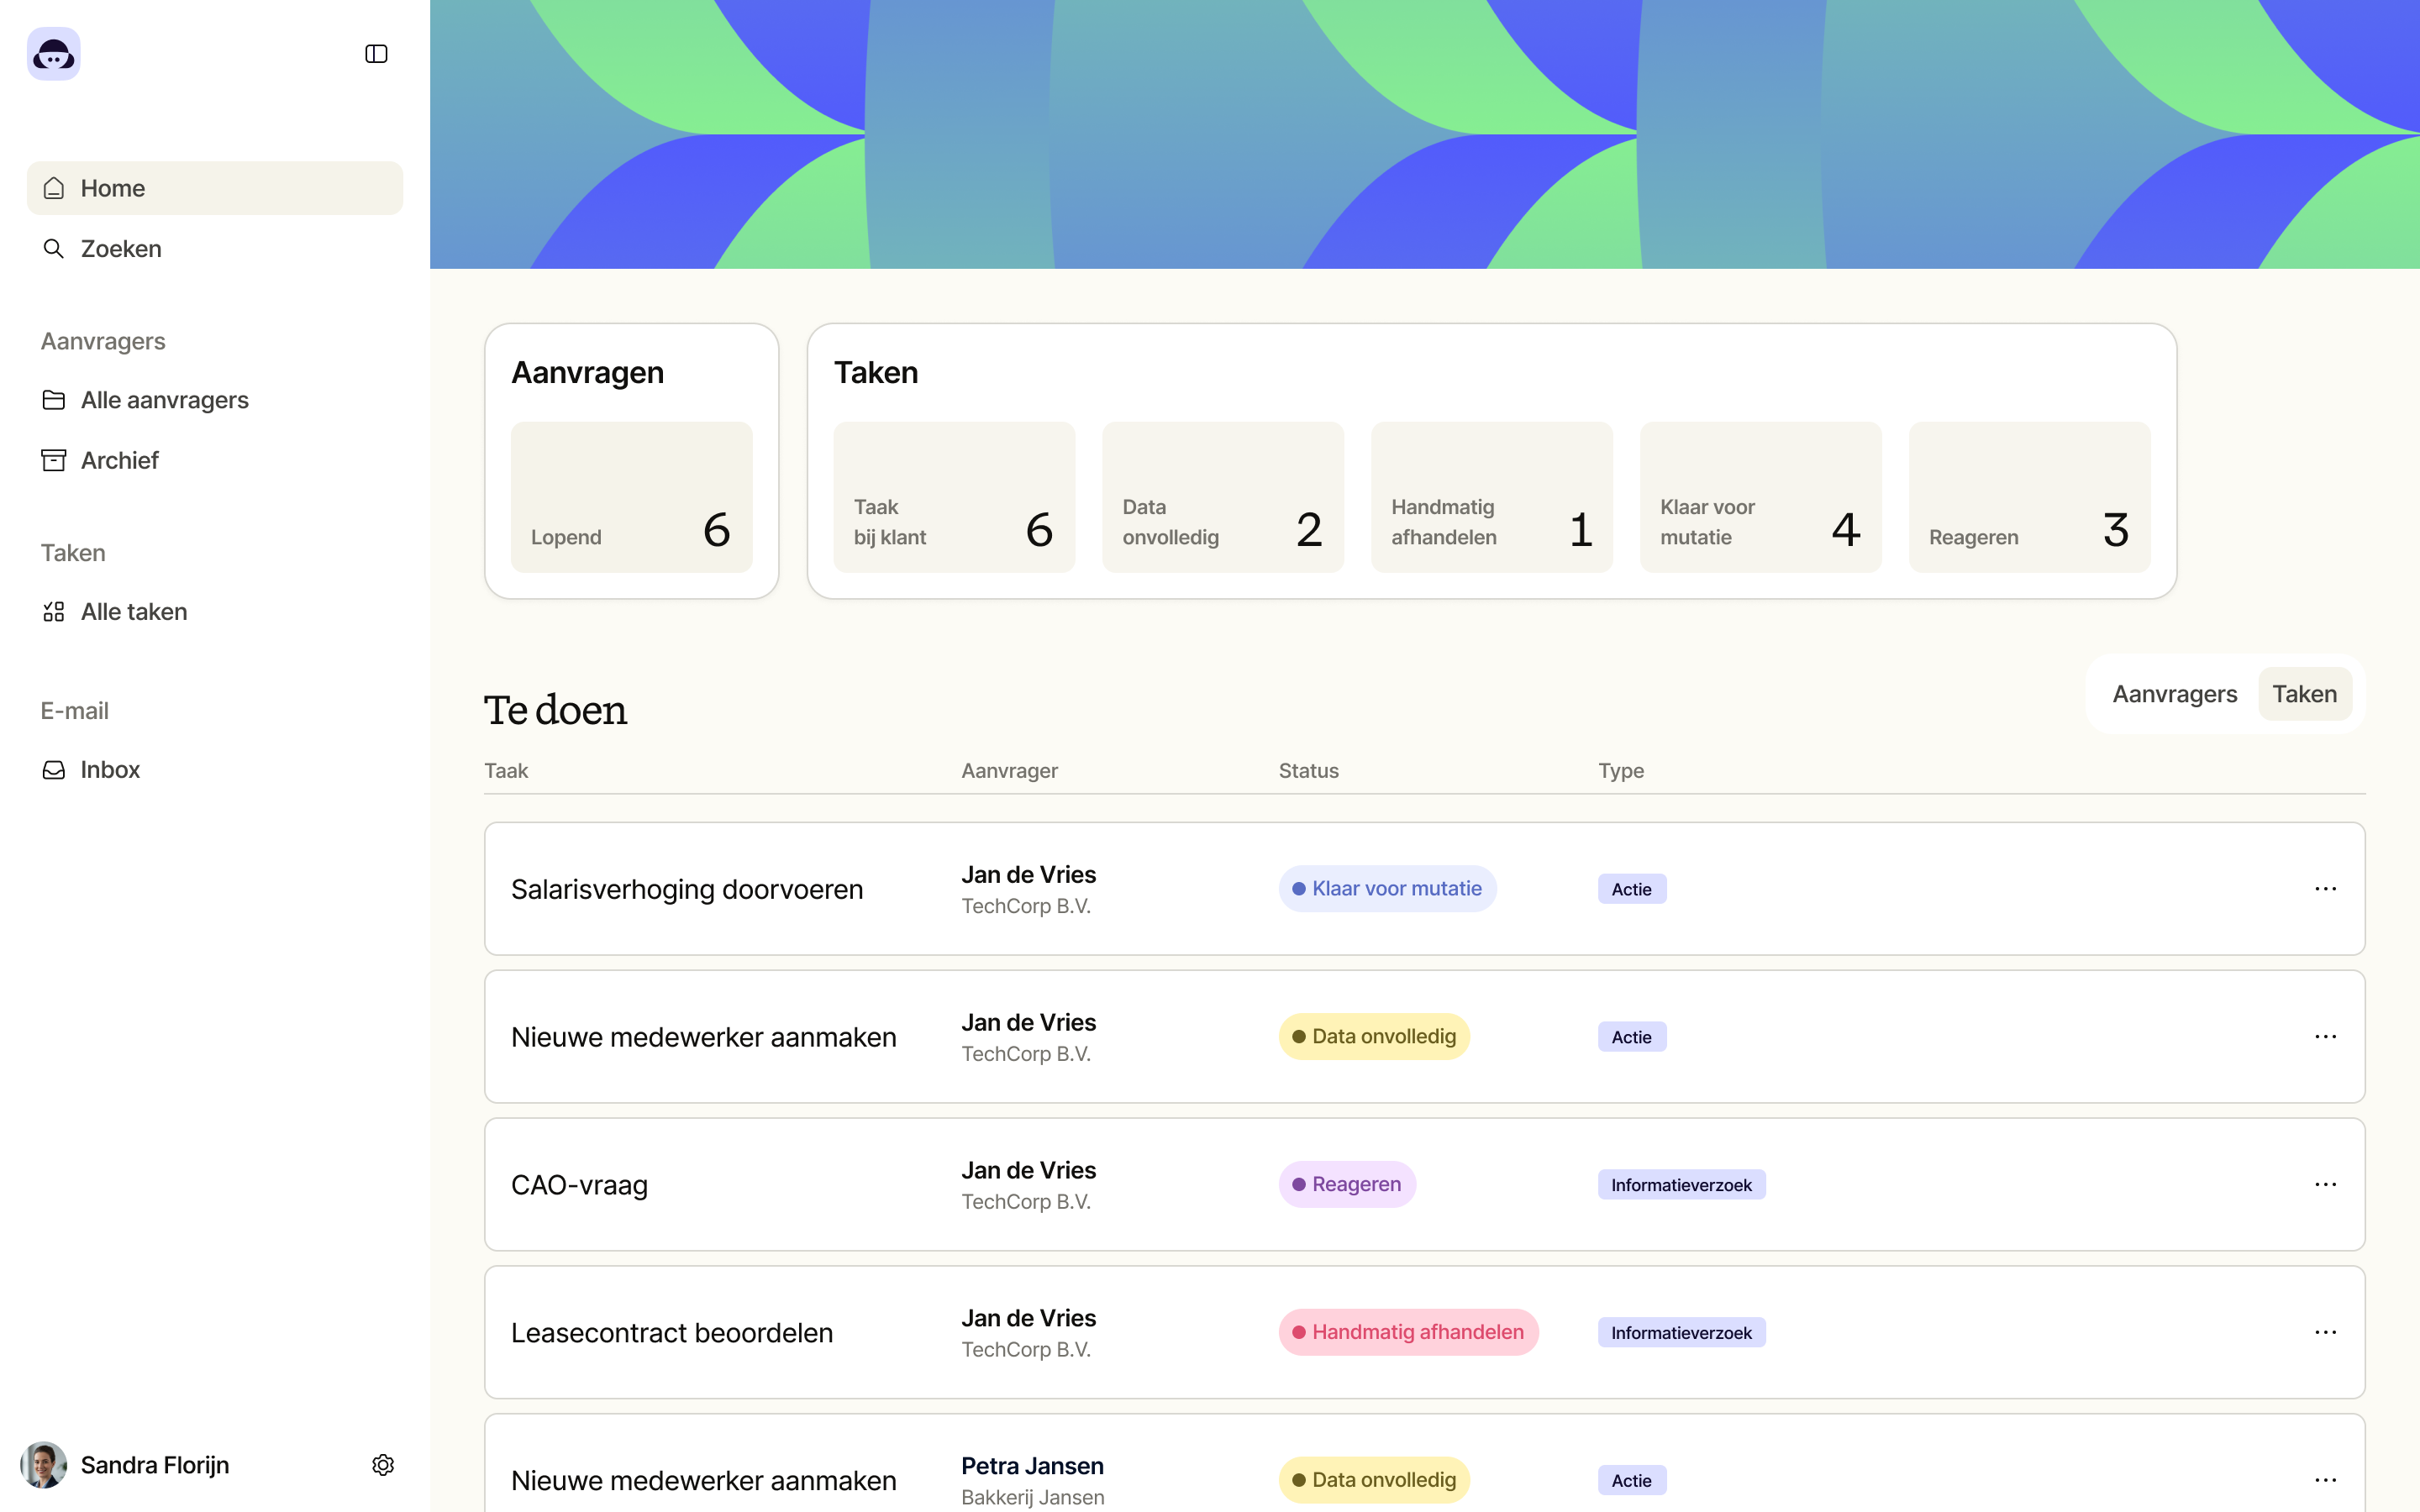Select the Home icon in sidebar
This screenshot has height=1512, width=2420.
click(x=54, y=187)
